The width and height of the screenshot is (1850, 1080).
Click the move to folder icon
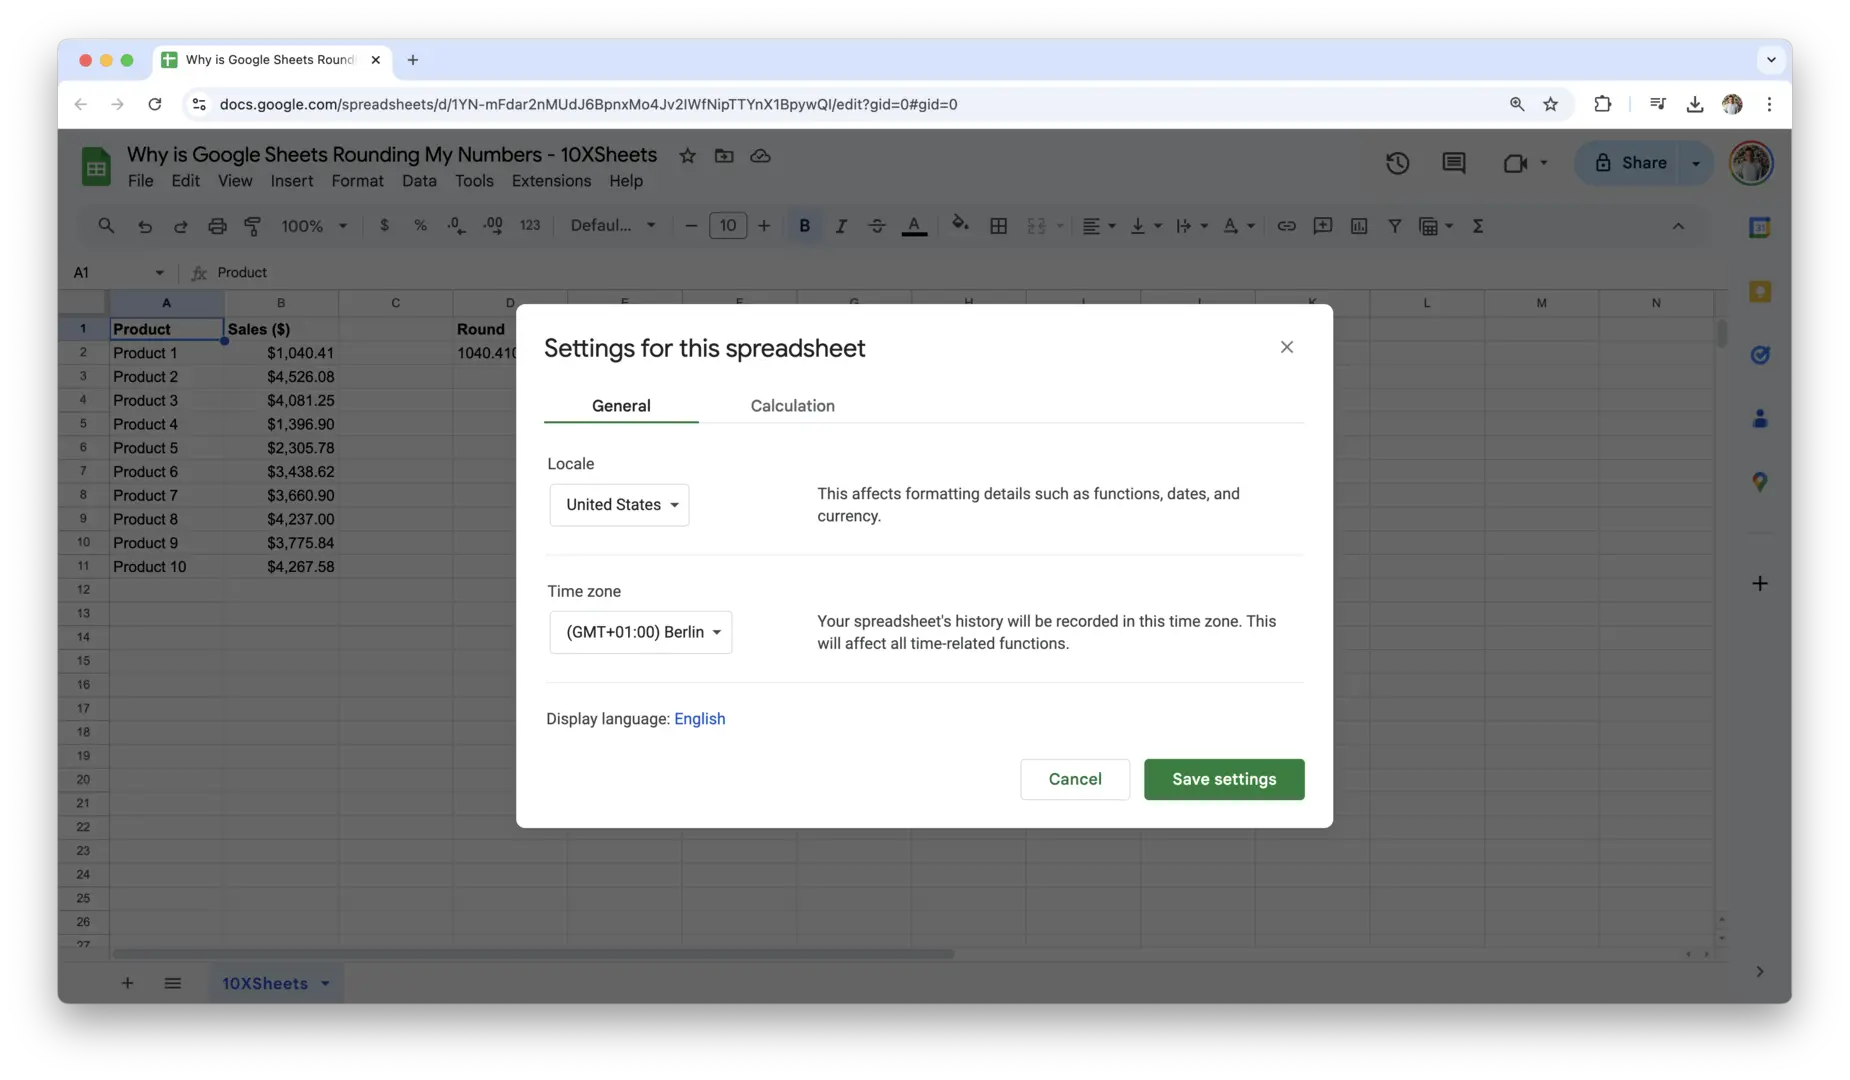click(724, 156)
